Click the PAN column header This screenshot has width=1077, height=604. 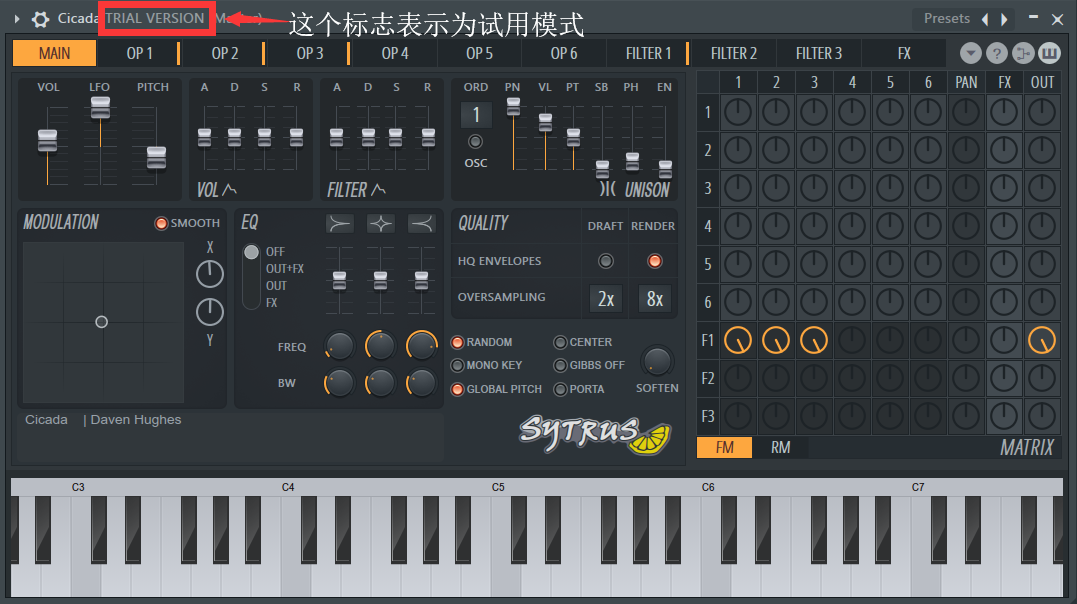[966, 82]
